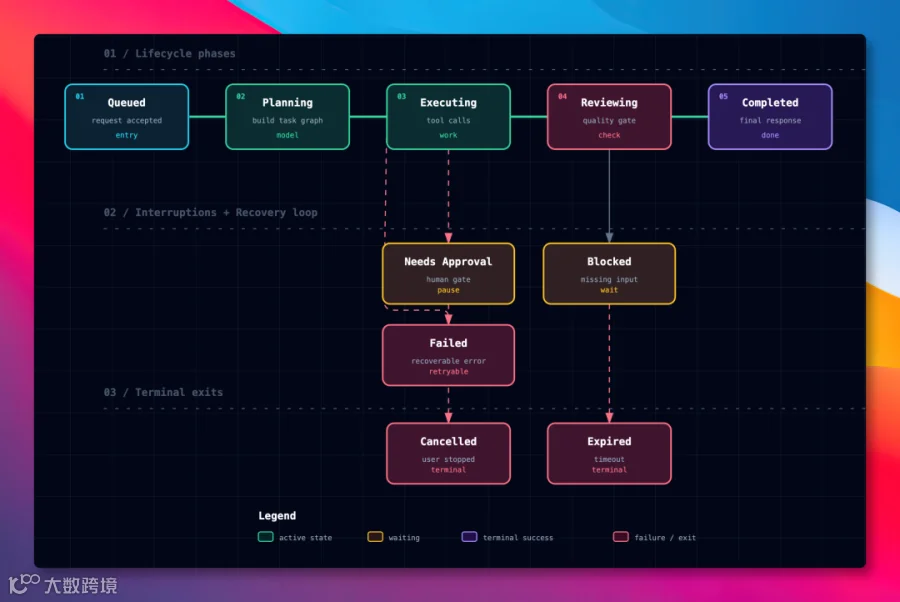The height and width of the screenshot is (602, 900).
Task: Select the Blocked missing input node
Action: coord(609,274)
